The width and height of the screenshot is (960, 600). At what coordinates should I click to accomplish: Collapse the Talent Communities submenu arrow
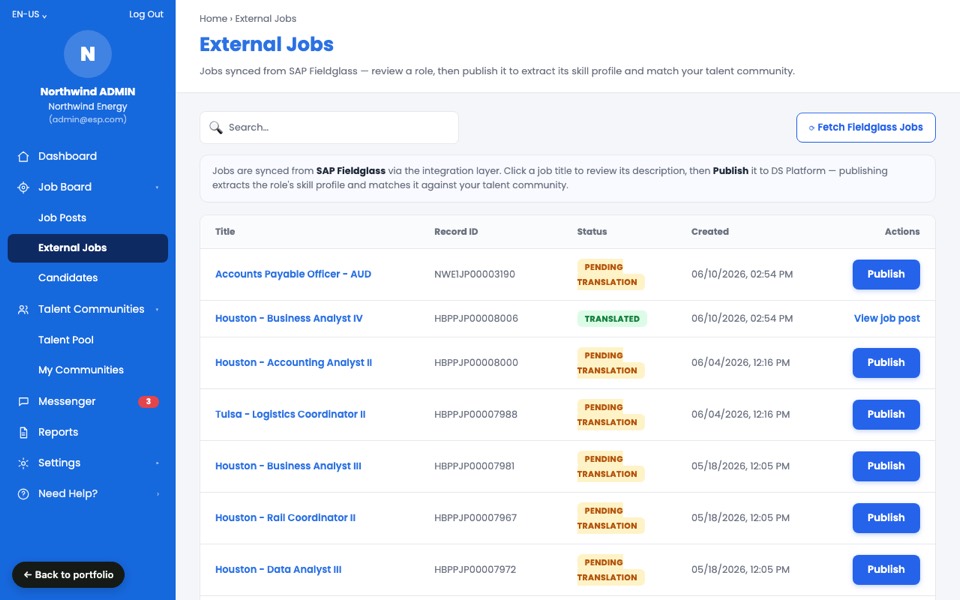pos(157,310)
